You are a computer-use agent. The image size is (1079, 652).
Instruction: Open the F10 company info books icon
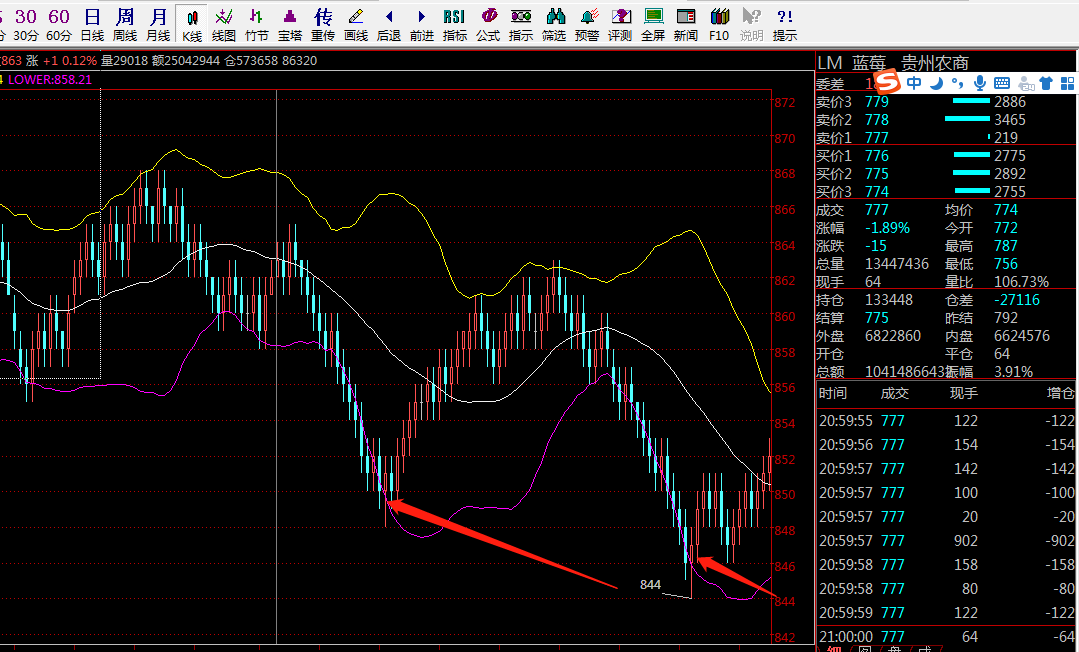point(719,24)
